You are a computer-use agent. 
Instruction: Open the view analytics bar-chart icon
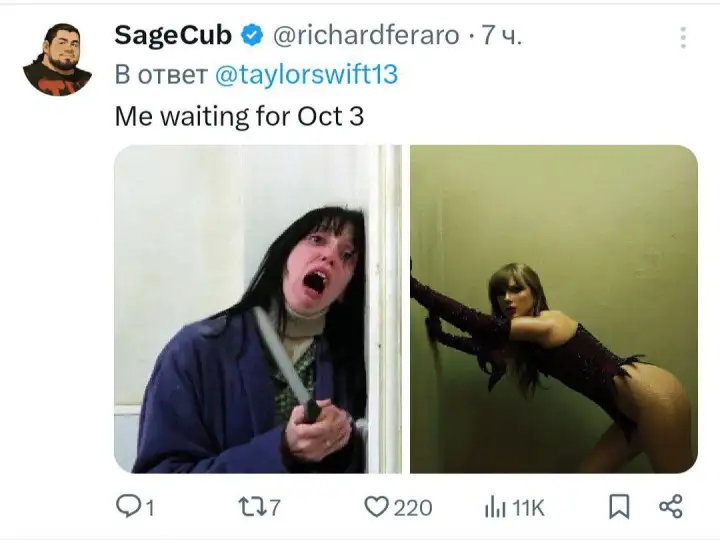point(495,507)
